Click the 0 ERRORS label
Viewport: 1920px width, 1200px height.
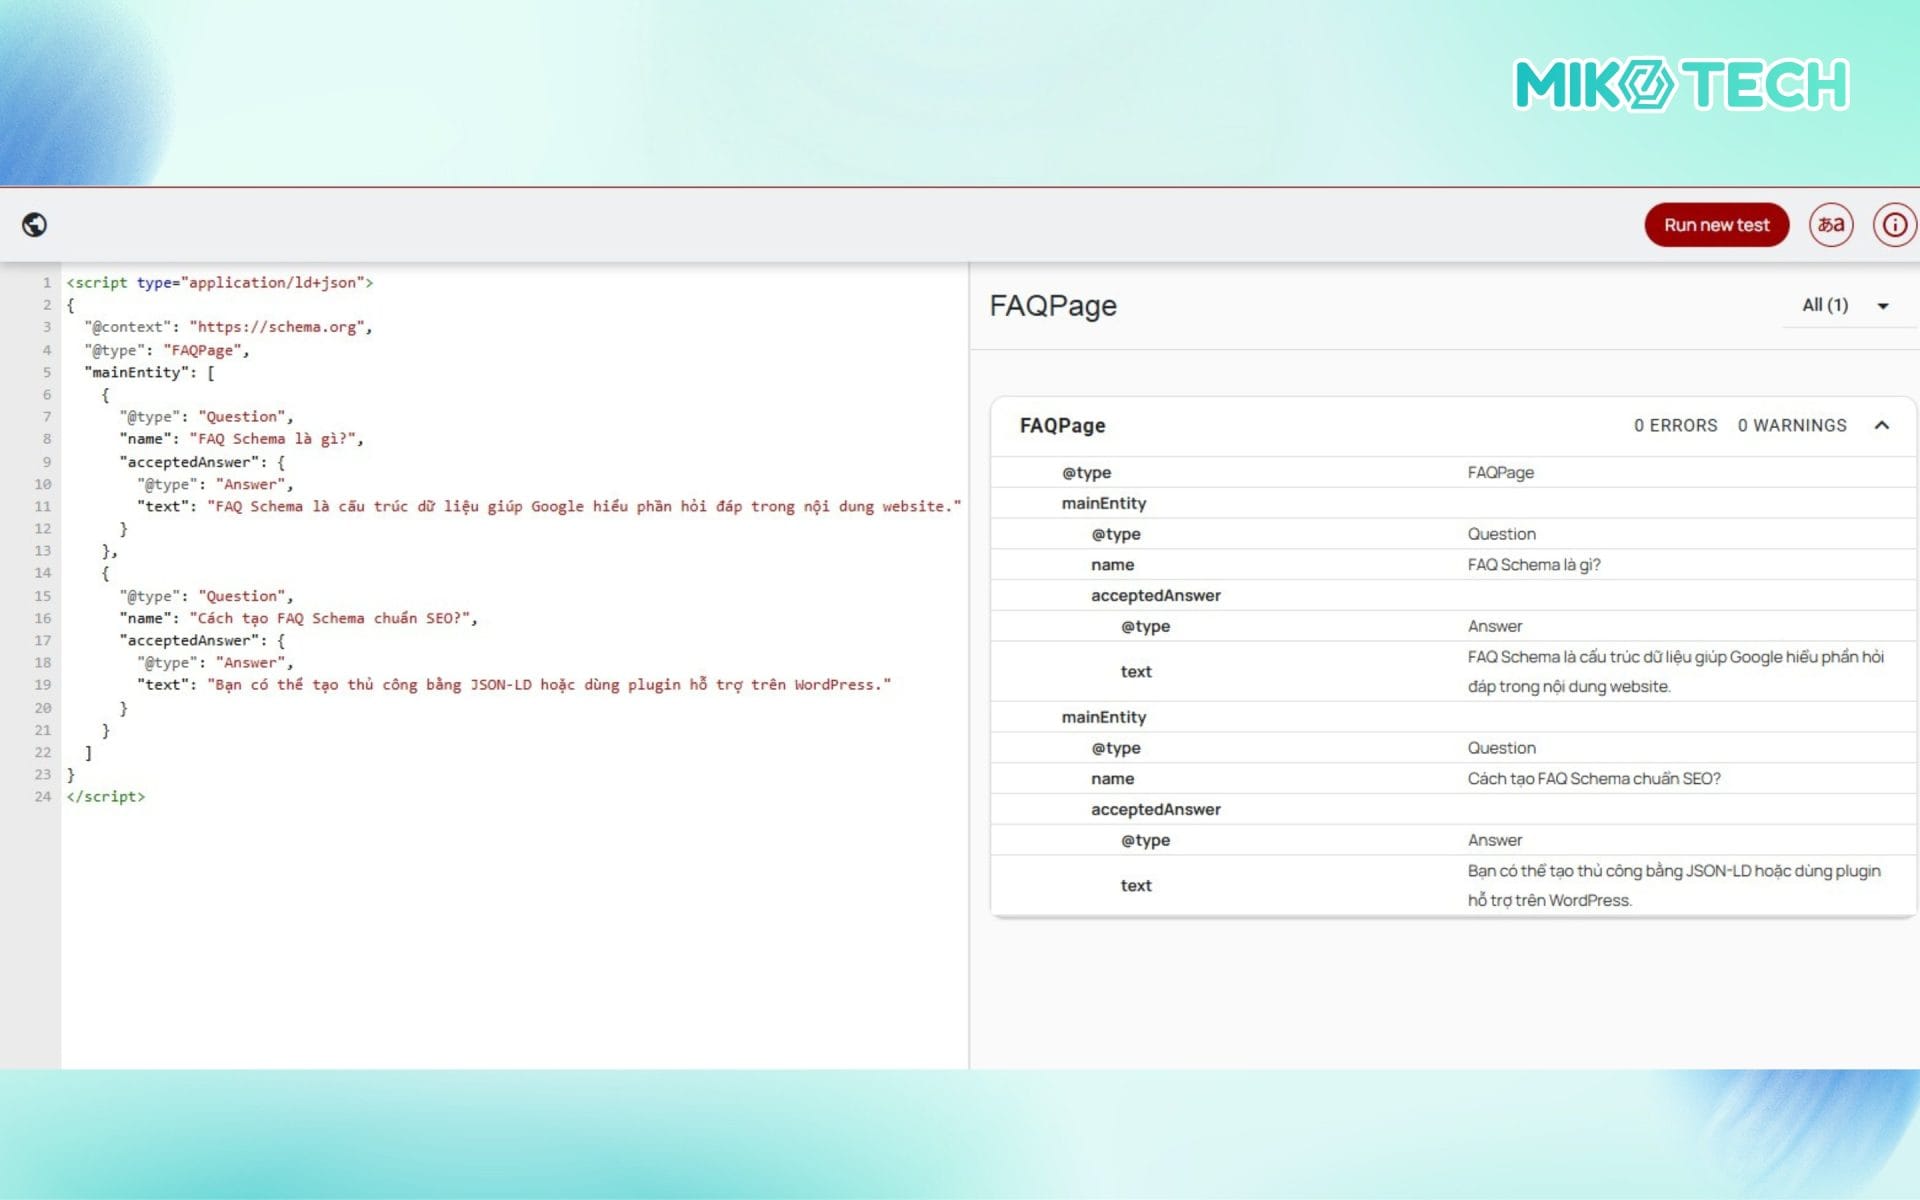[1675, 426]
